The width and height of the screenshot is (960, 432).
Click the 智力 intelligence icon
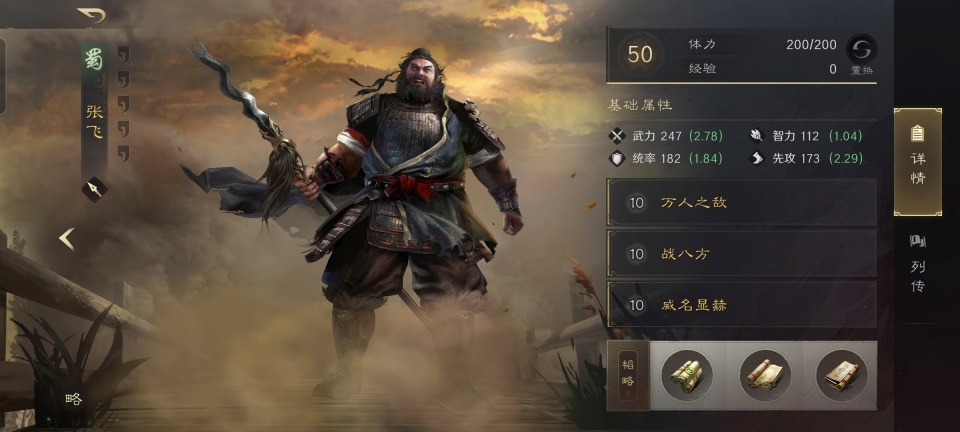757,136
